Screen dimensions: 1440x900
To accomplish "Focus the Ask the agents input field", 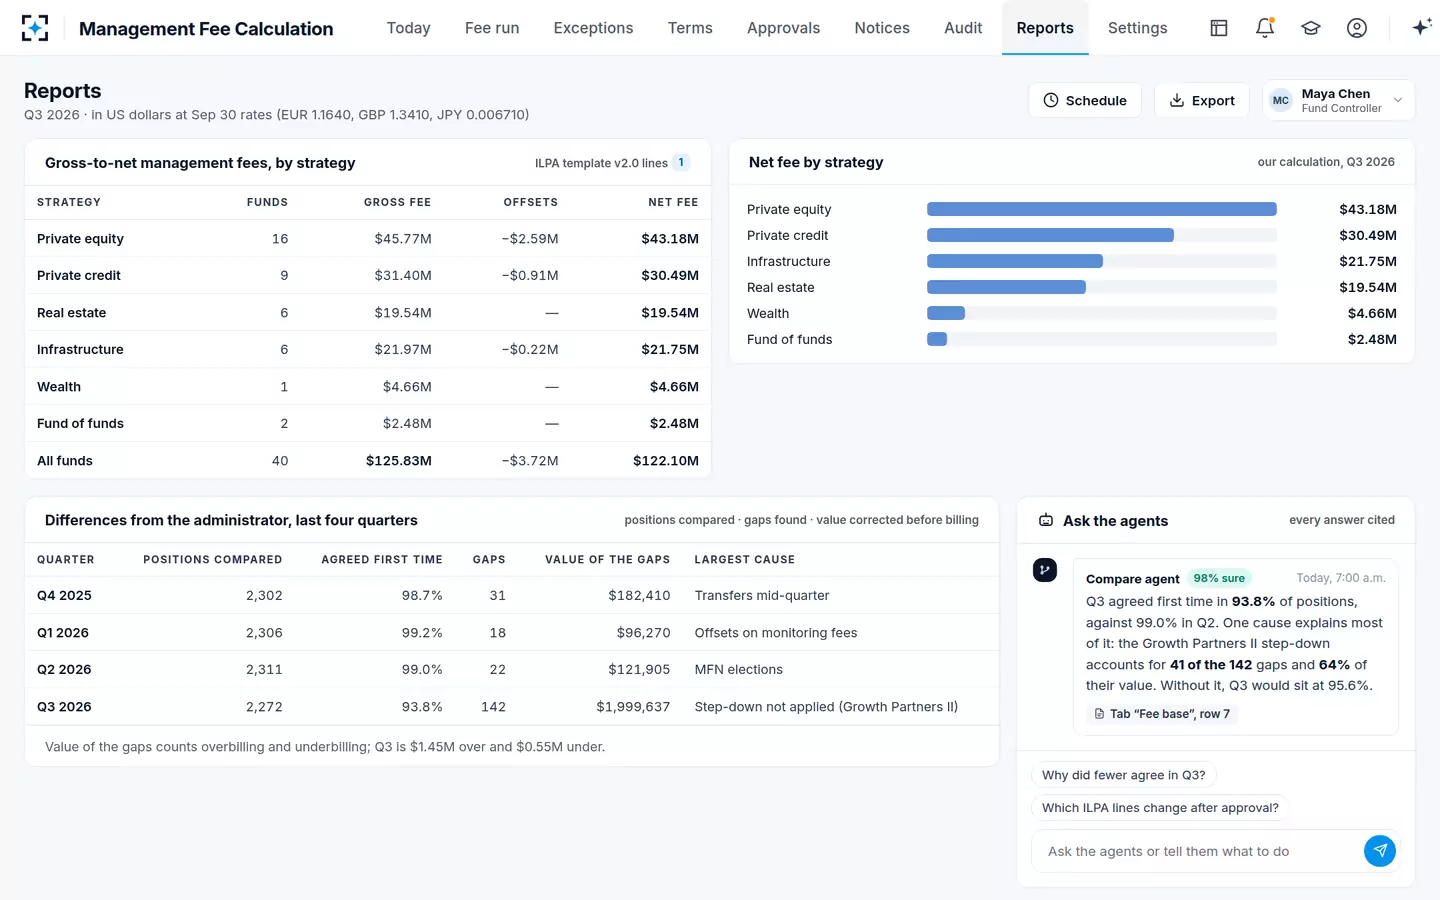I will click(x=1199, y=851).
